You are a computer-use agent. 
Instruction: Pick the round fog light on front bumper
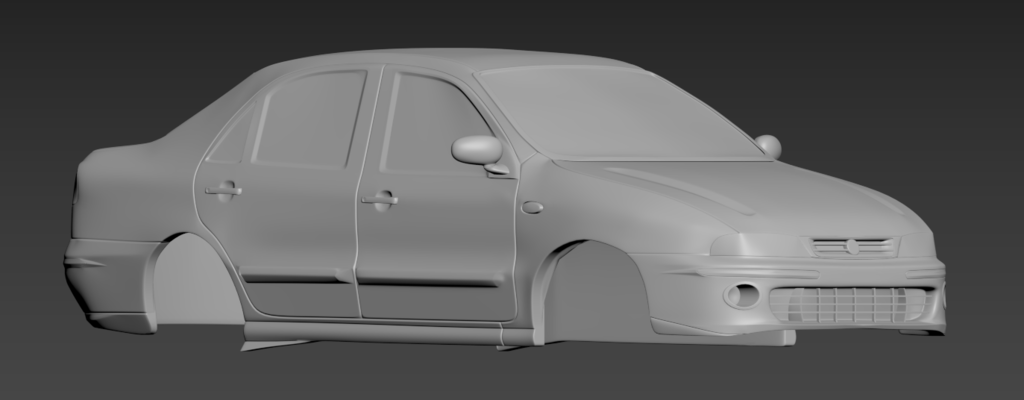[x=741, y=295]
